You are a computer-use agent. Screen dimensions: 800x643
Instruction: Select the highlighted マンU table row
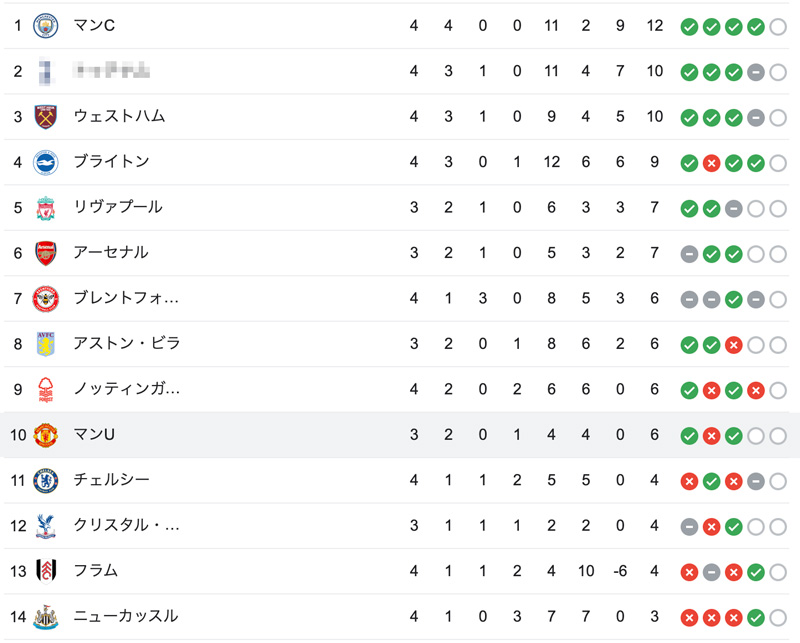coord(400,435)
